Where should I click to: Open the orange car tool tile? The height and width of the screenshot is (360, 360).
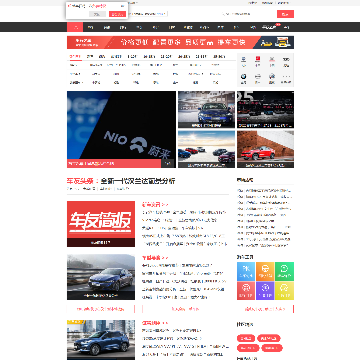coord(265,271)
